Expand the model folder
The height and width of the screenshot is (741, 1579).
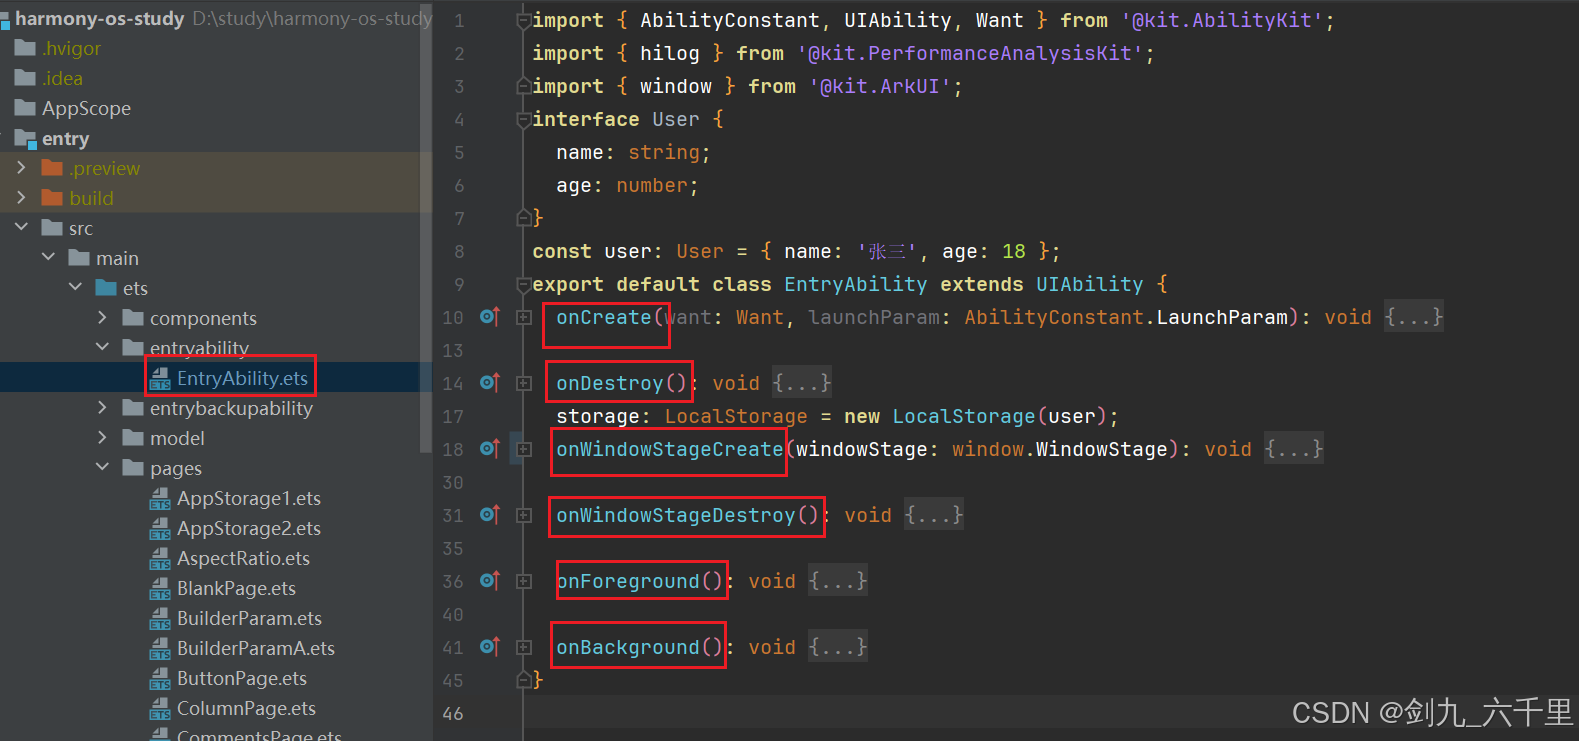(x=102, y=438)
